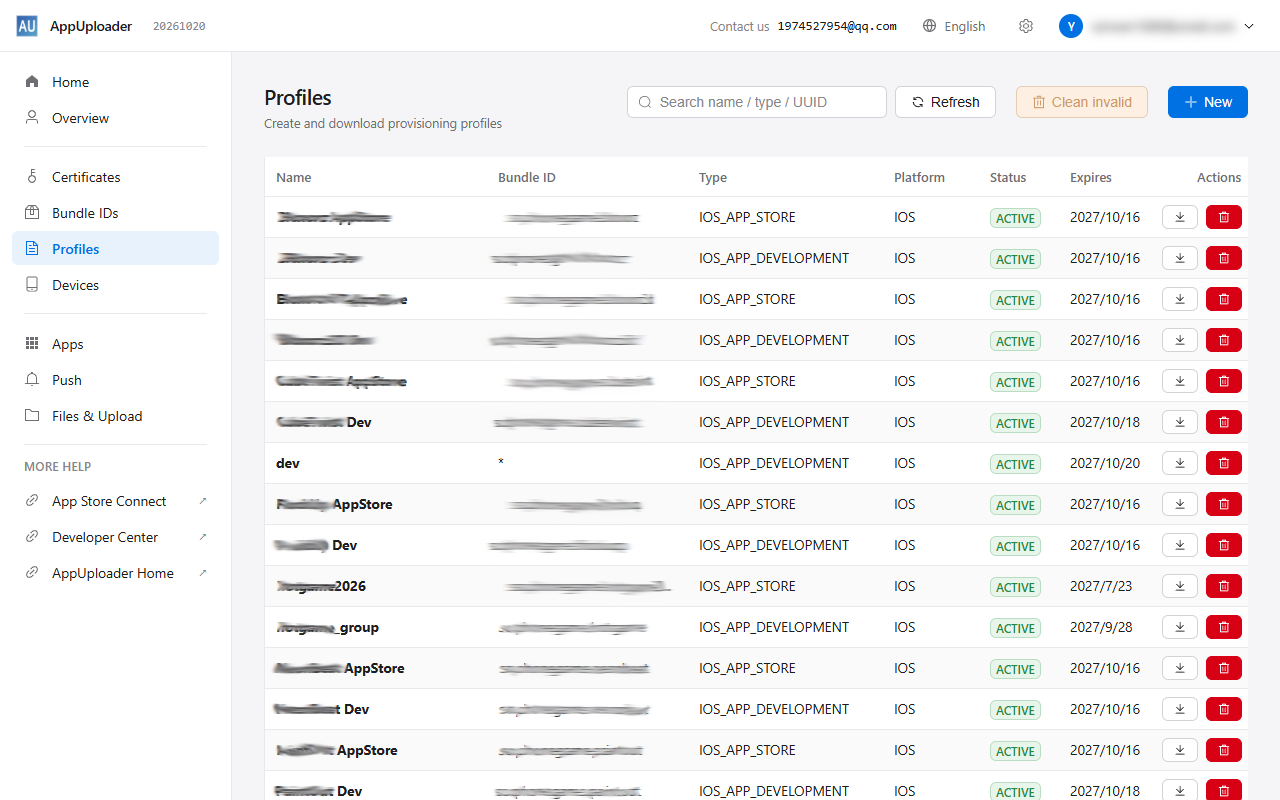Delete the 'dev' wildcard profile
Viewport: 1280px width, 800px height.
[1224, 463]
